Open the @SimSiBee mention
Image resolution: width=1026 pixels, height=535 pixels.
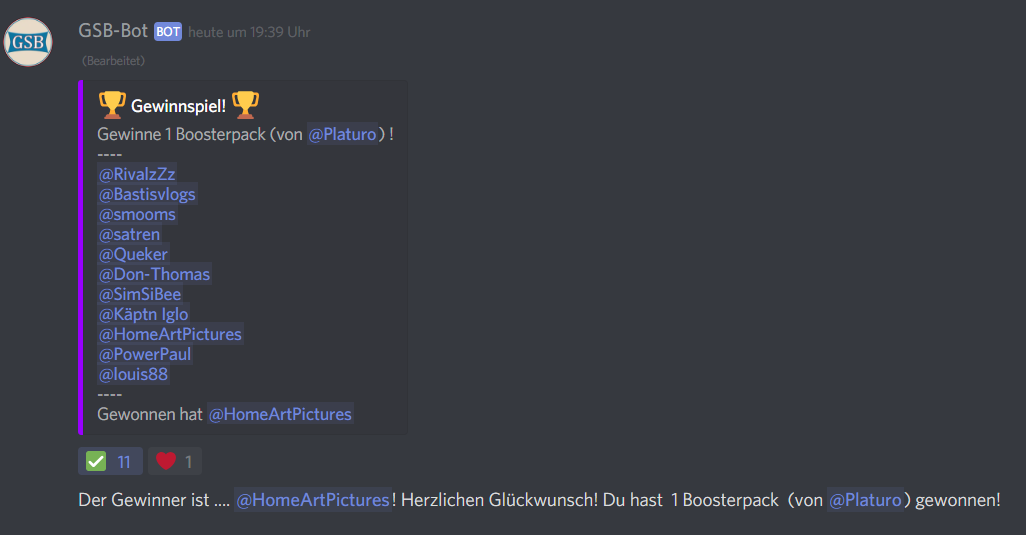tap(140, 294)
